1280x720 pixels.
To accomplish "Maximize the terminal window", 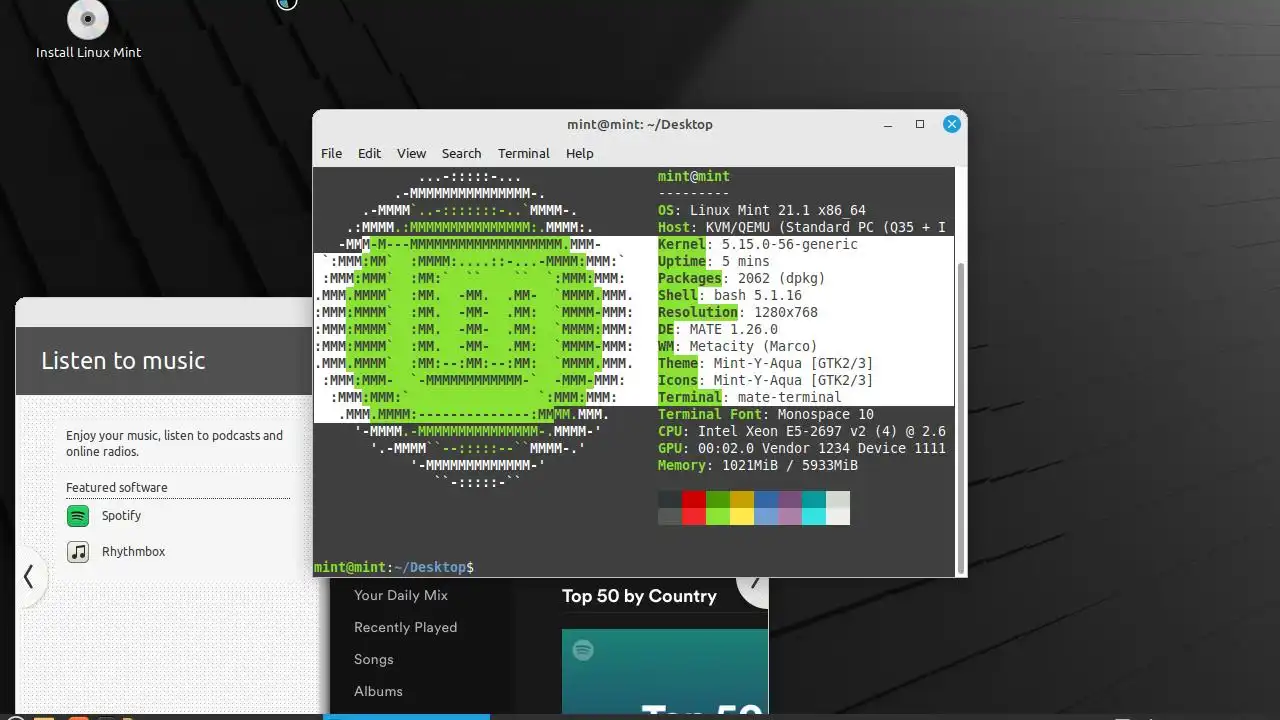I will coord(920,125).
